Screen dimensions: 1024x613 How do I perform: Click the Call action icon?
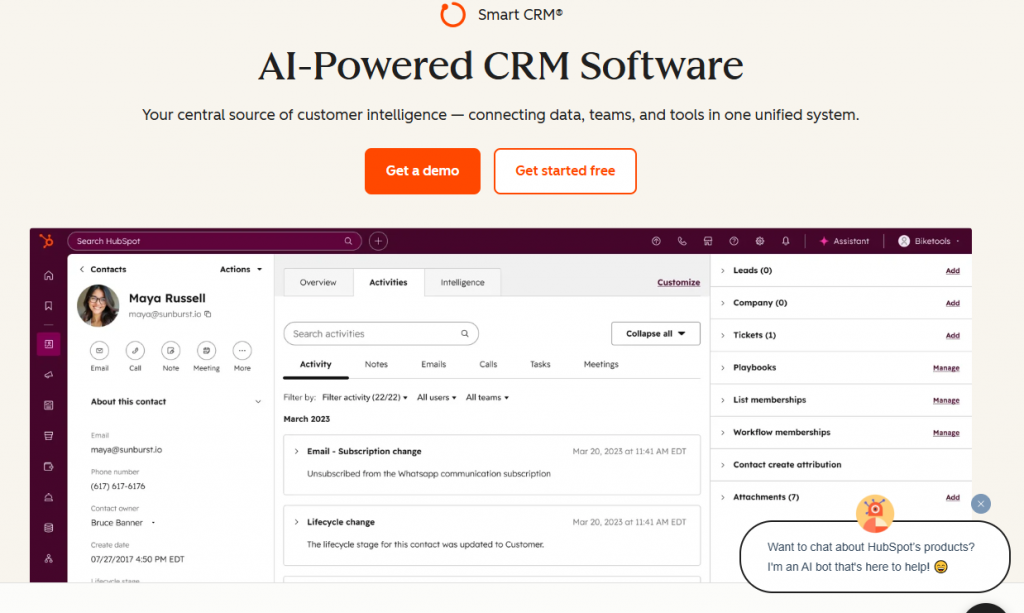coord(135,351)
